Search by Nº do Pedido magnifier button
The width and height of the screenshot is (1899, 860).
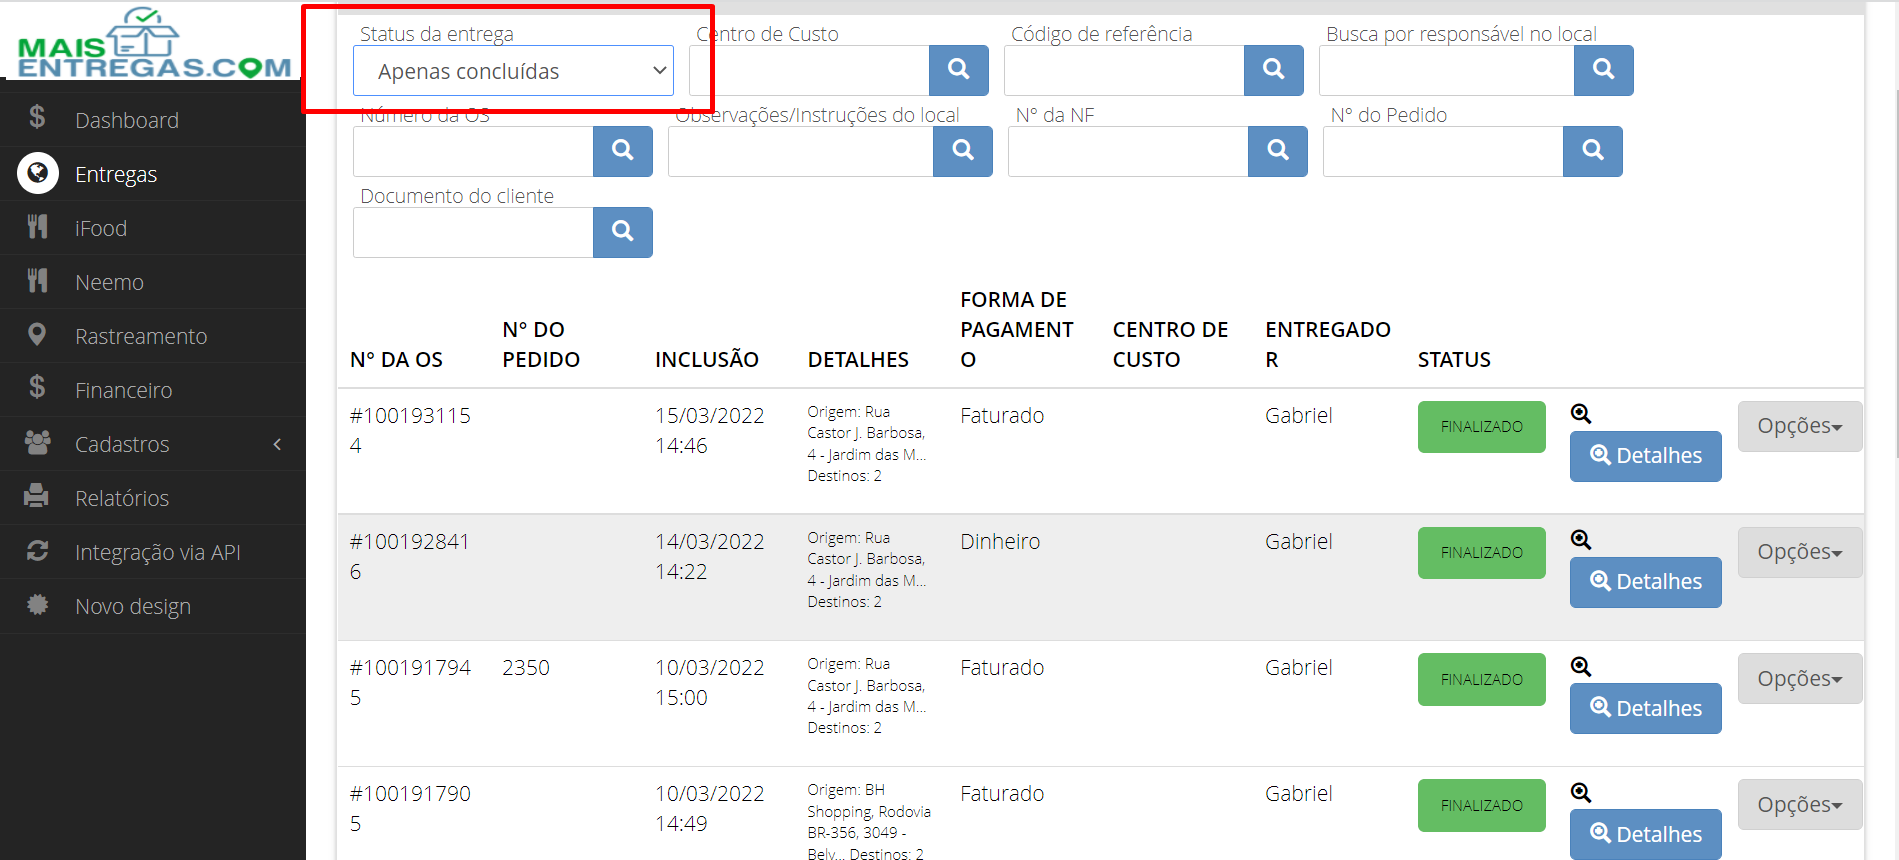(1593, 151)
